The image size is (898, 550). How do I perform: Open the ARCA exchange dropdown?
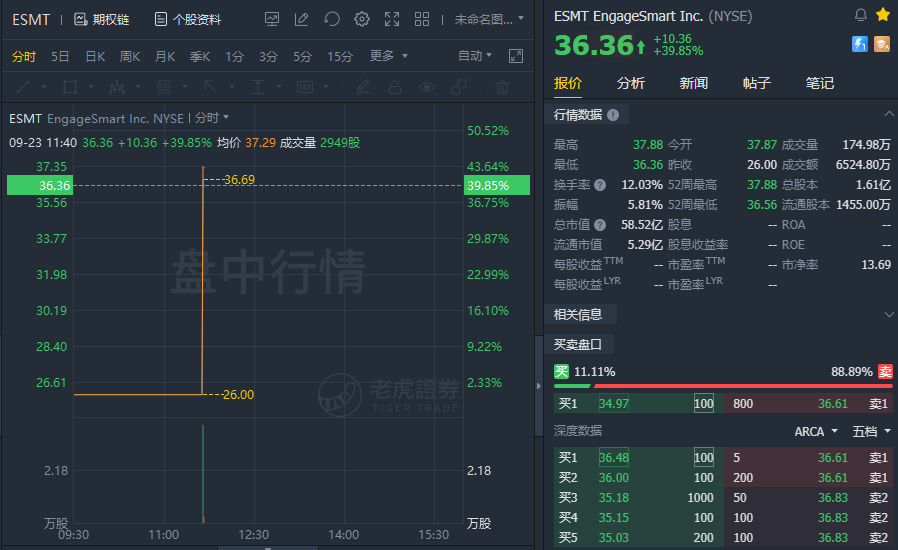(x=816, y=431)
